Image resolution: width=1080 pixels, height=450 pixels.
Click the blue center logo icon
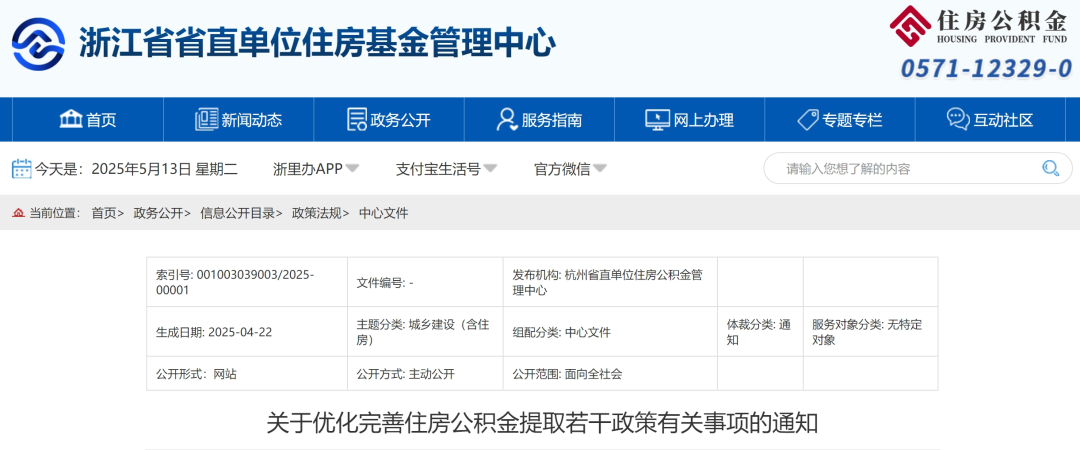coord(39,43)
